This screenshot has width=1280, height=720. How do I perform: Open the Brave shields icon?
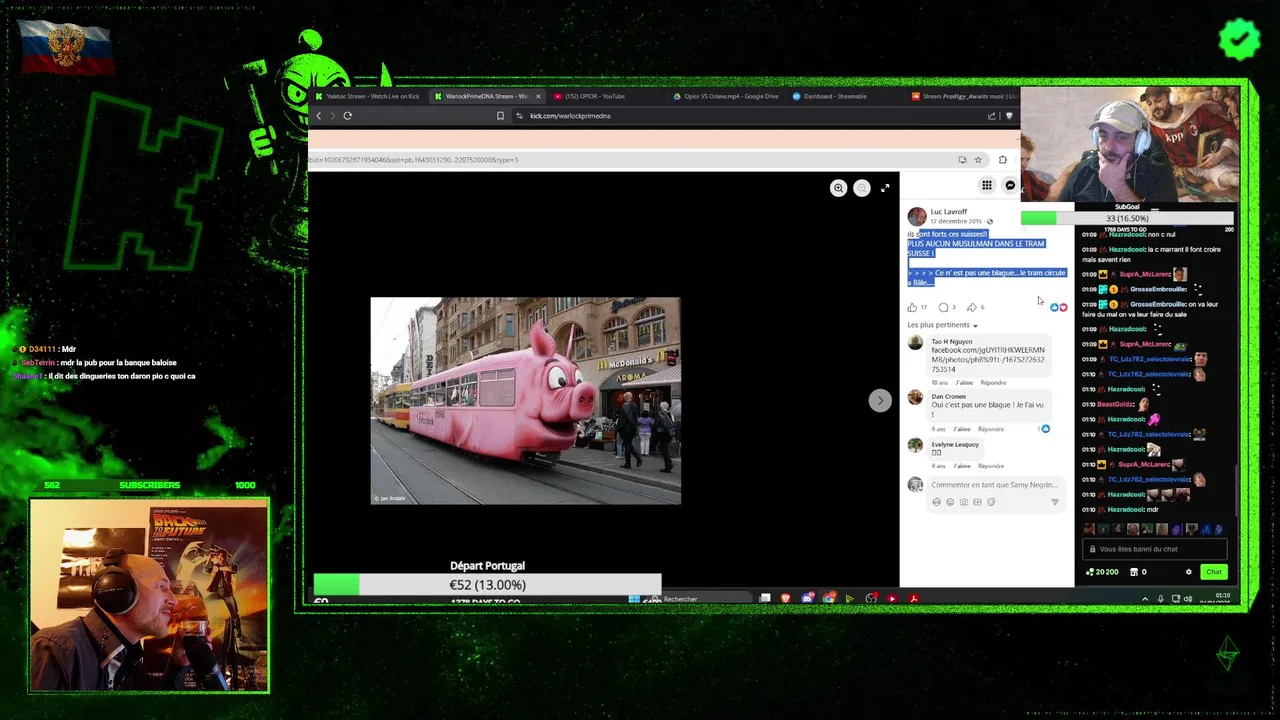[1009, 116]
